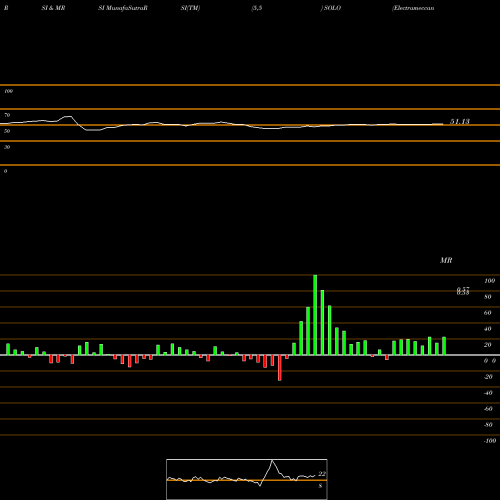500x500 pixels.
Task: Click the Electrameccan title text in header
Action: coord(413,8)
